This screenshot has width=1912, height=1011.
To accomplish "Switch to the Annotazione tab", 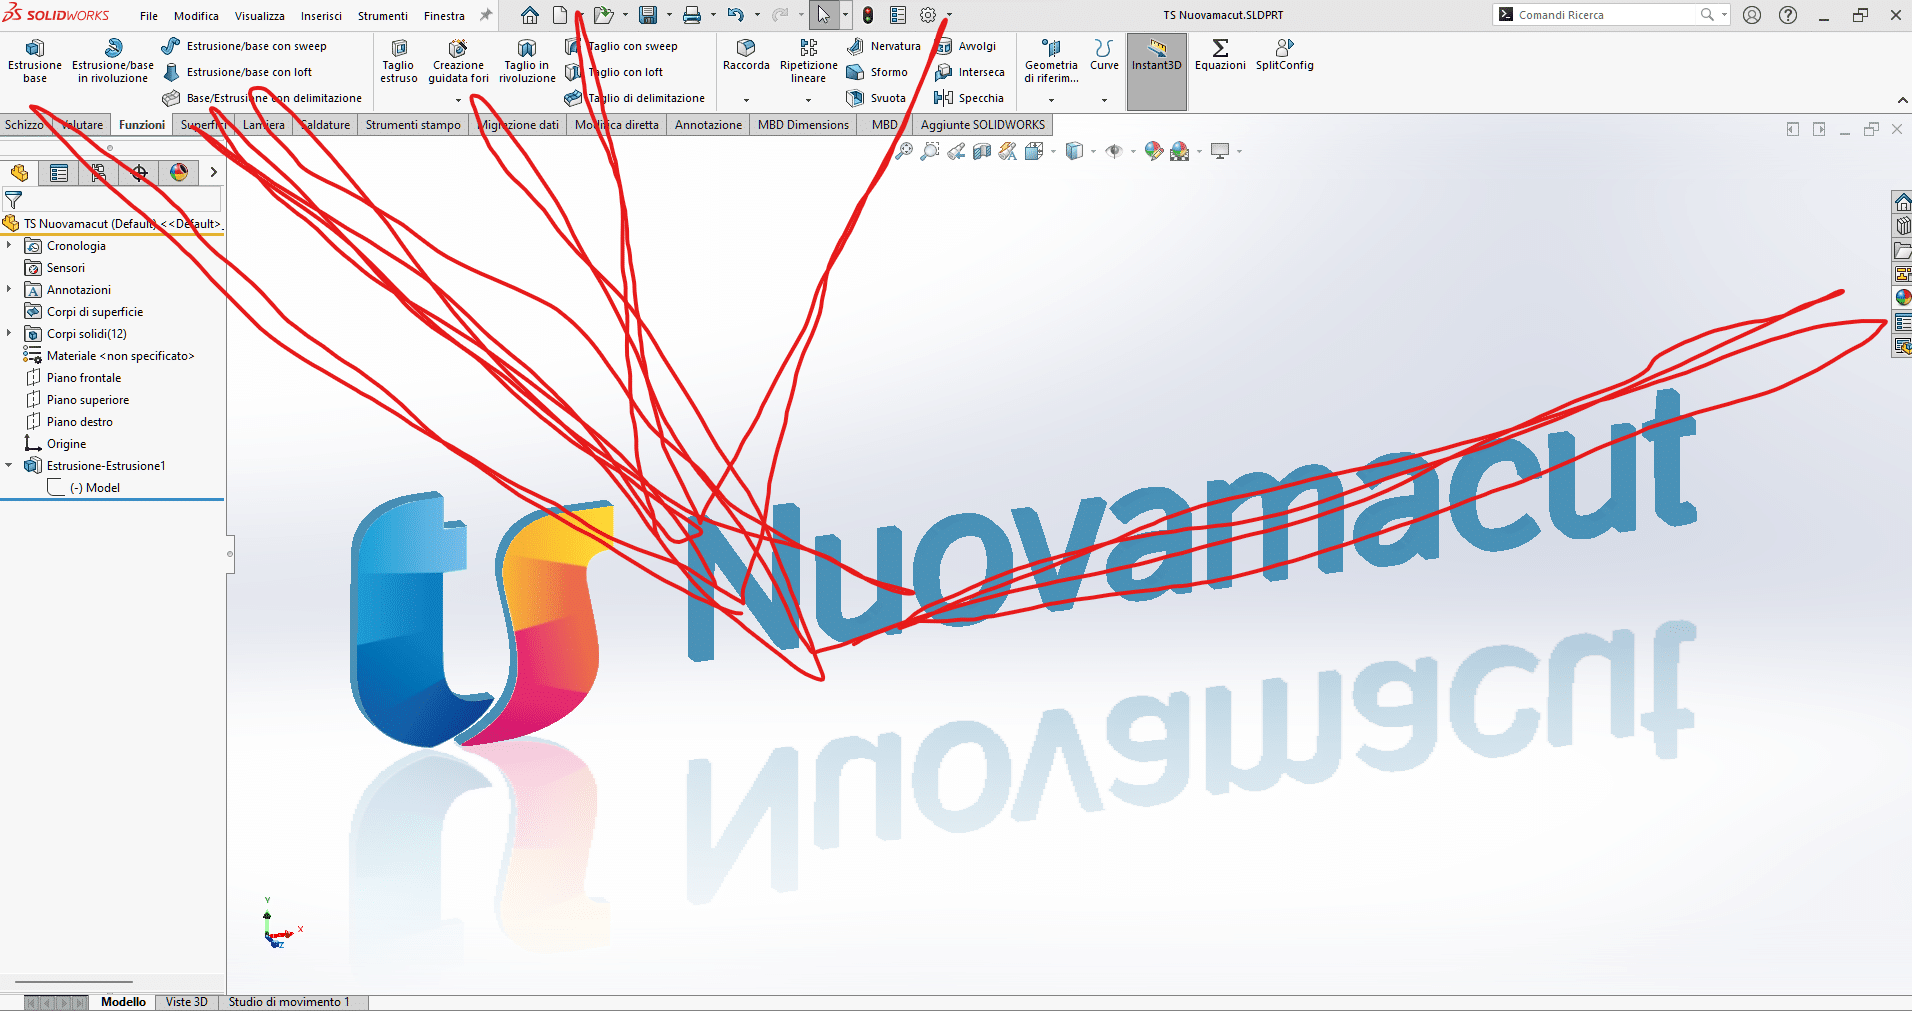I will pos(708,125).
